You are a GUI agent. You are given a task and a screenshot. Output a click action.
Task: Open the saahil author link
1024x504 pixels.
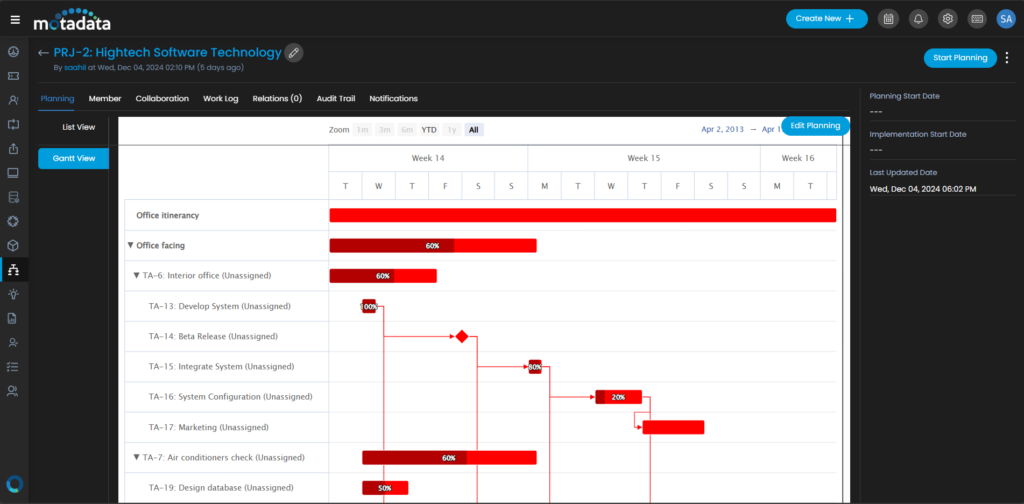(75, 67)
